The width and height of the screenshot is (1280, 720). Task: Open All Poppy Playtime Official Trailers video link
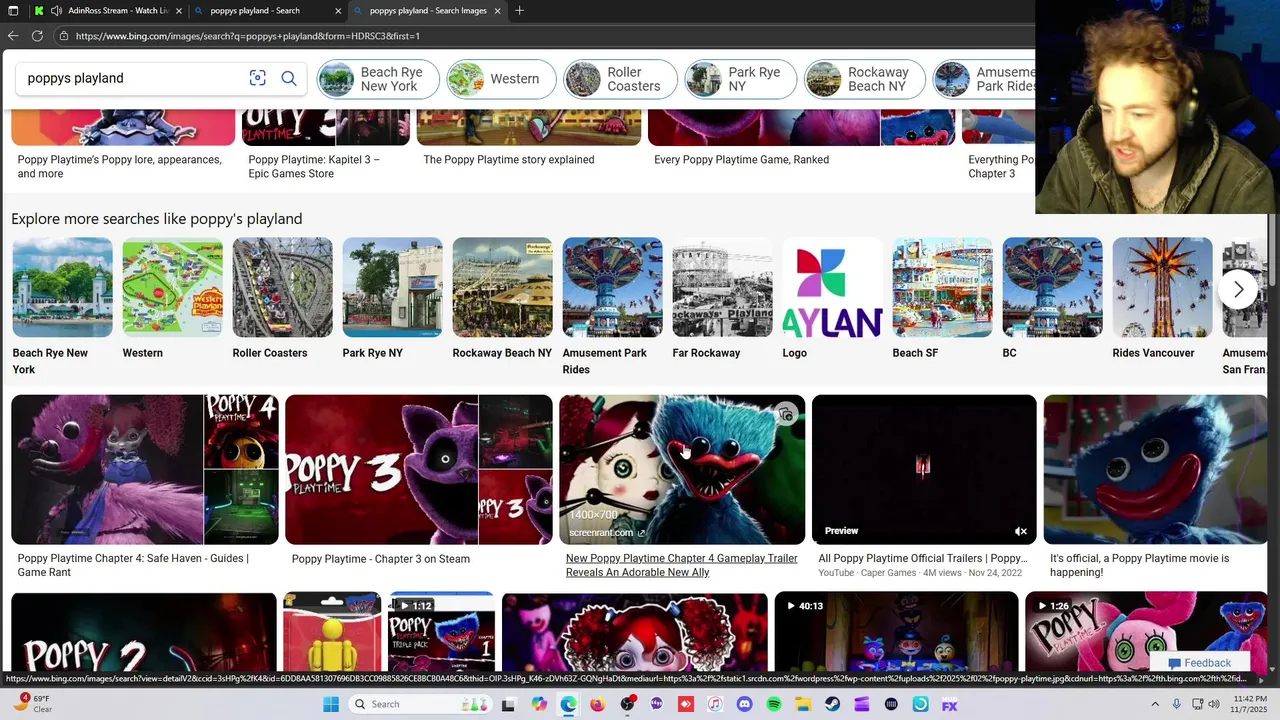[923, 558]
